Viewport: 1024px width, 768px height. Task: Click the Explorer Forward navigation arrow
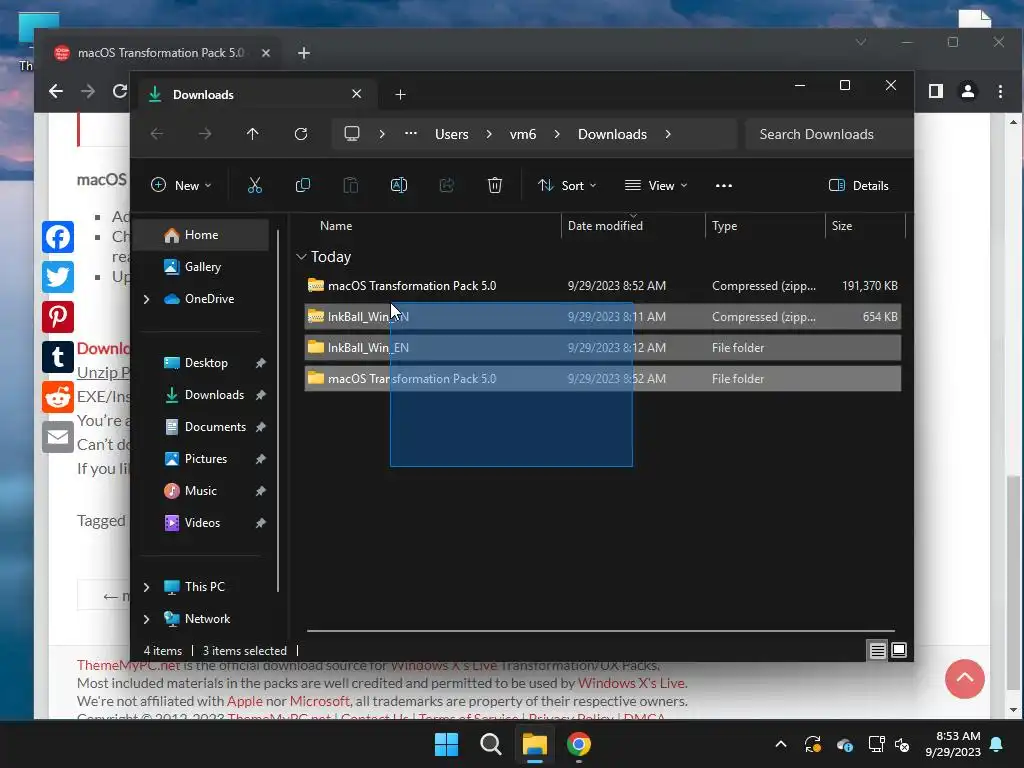click(x=205, y=134)
